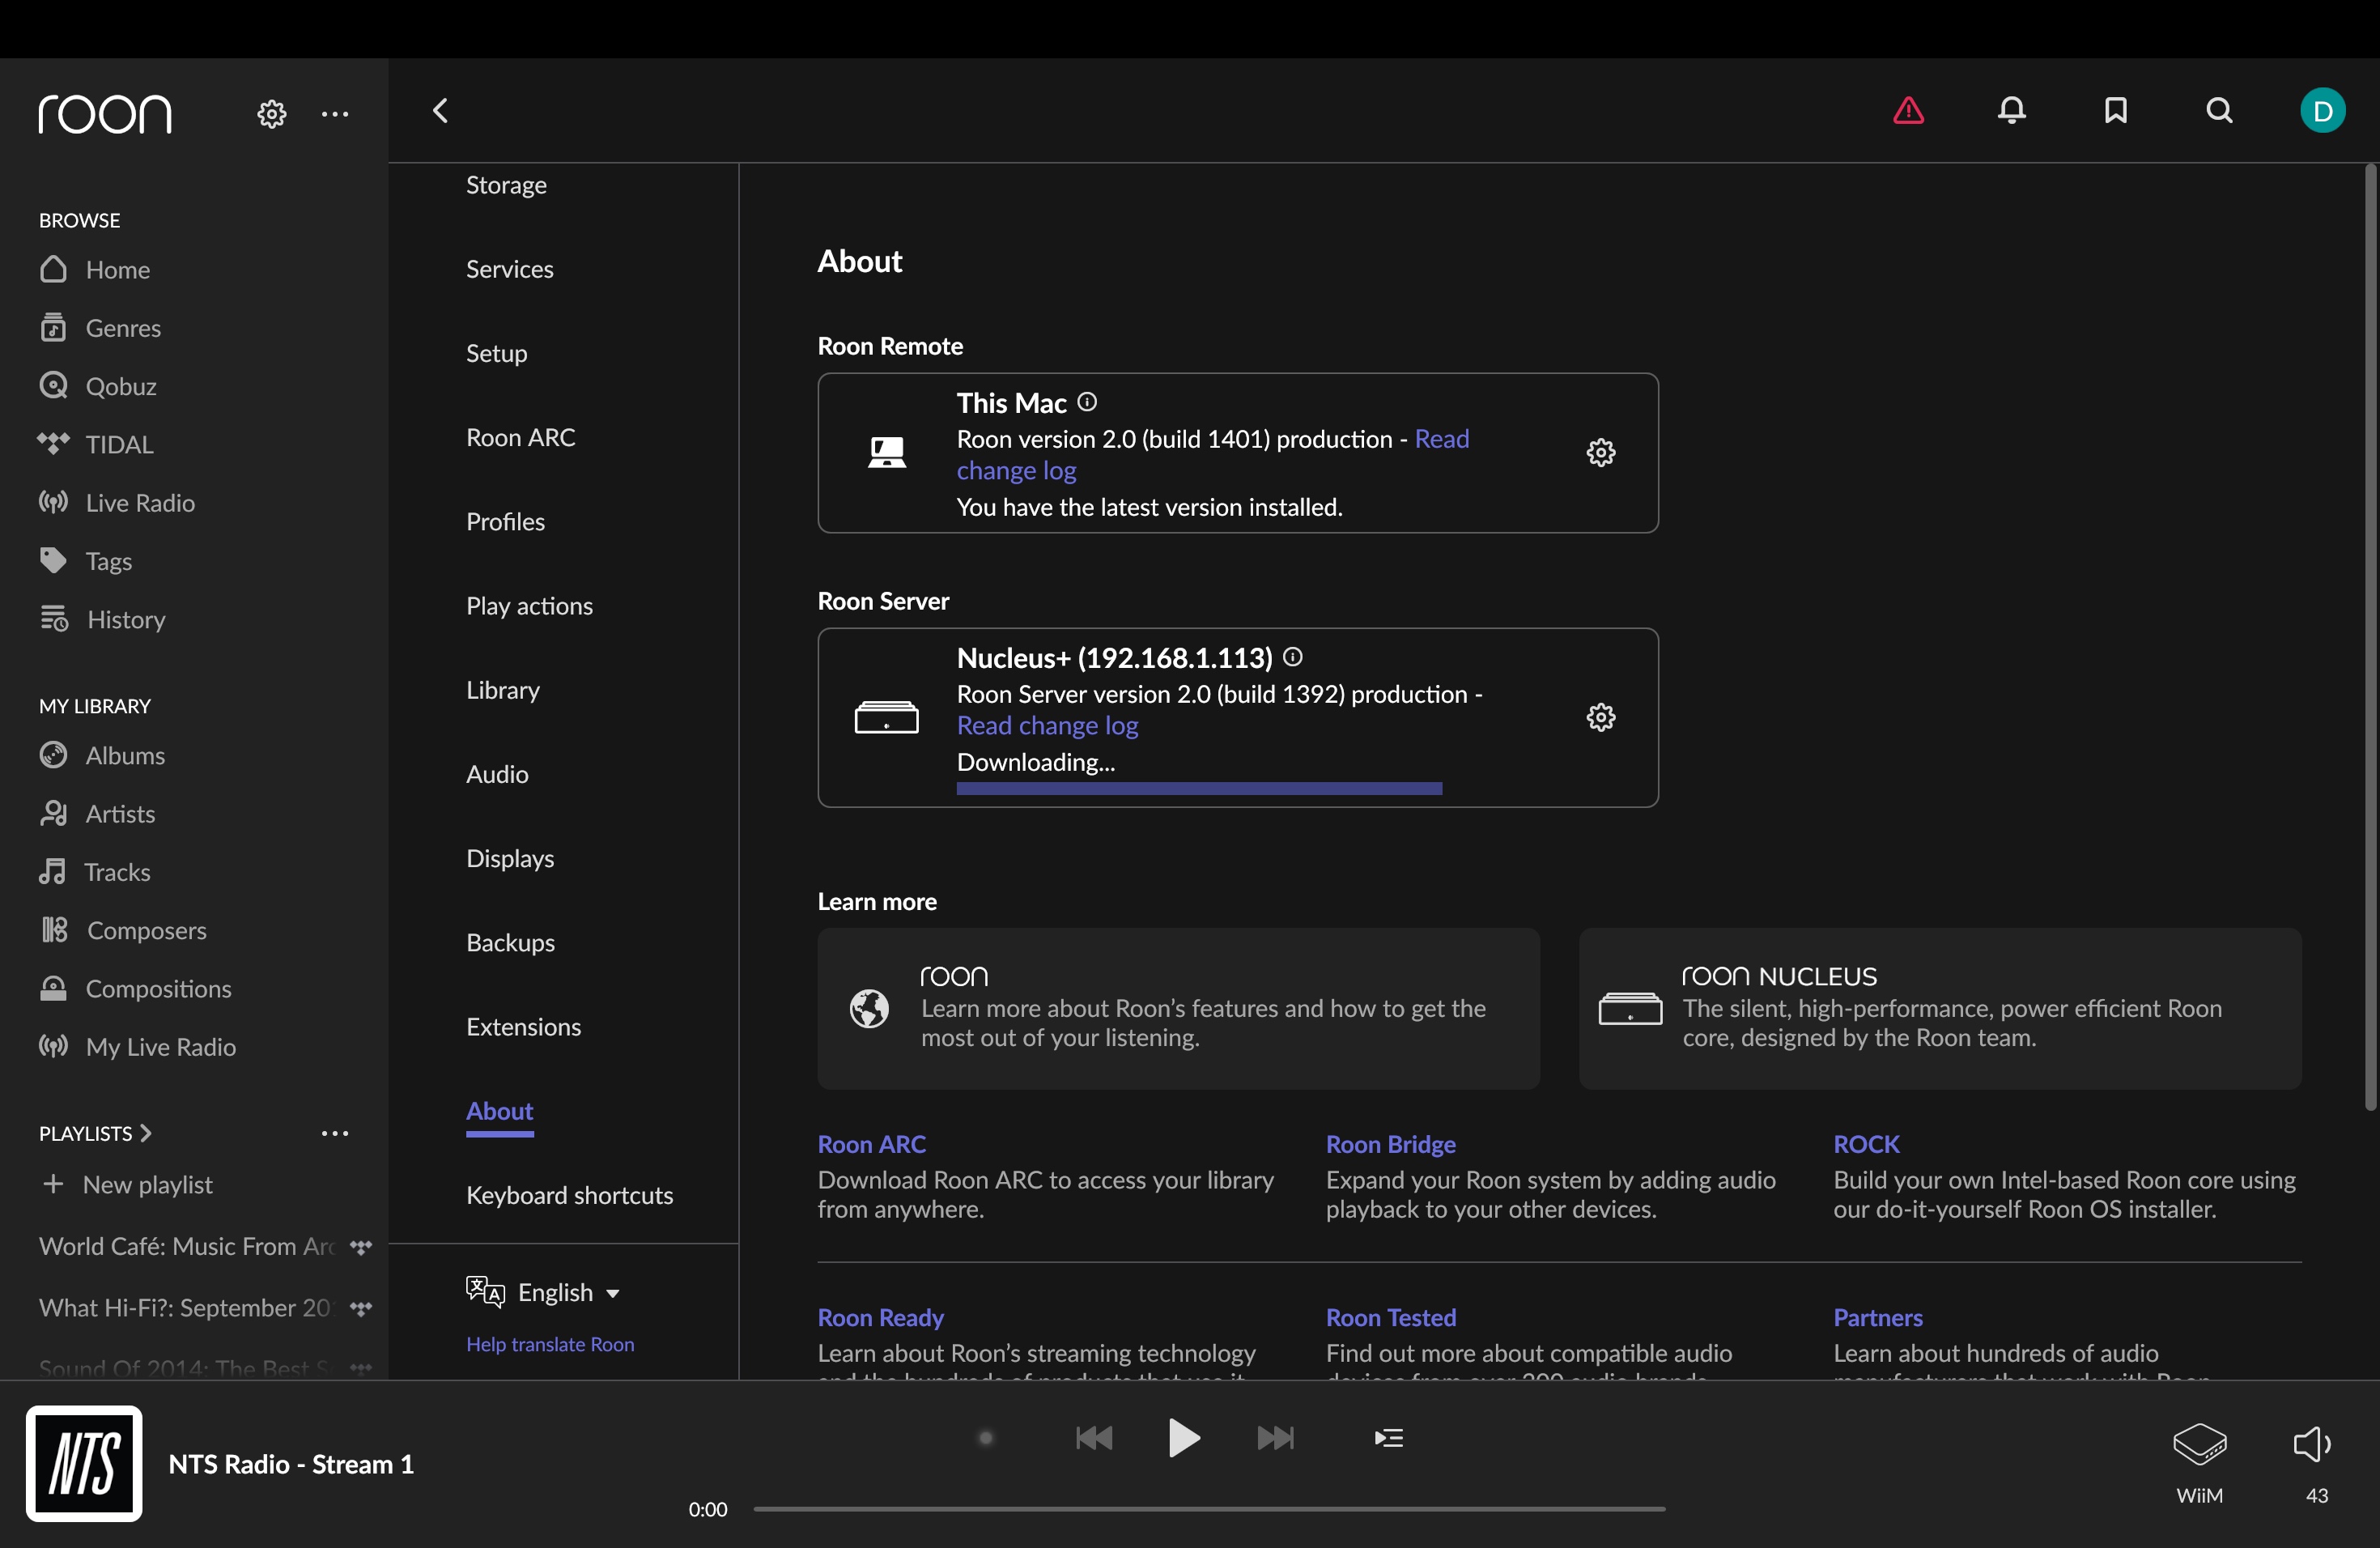
Task: Go back with the left chevron arrow
Action: pyautogui.click(x=440, y=110)
